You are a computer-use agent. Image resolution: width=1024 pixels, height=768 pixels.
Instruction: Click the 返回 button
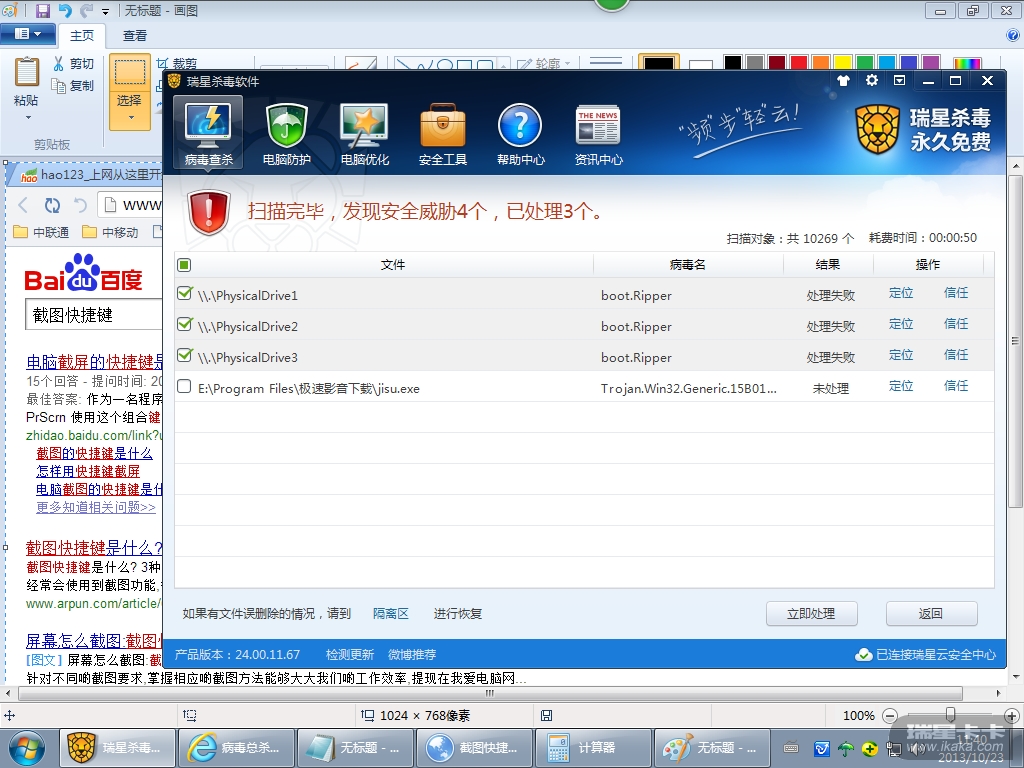point(931,614)
